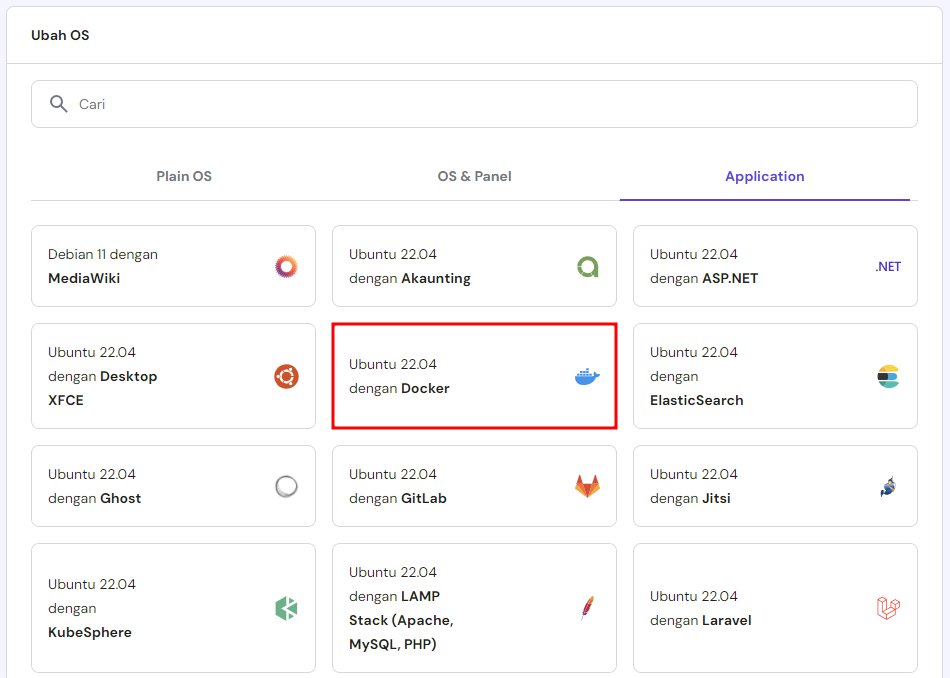950x678 pixels.
Task: Click the .NET logo icon
Action: 888,267
